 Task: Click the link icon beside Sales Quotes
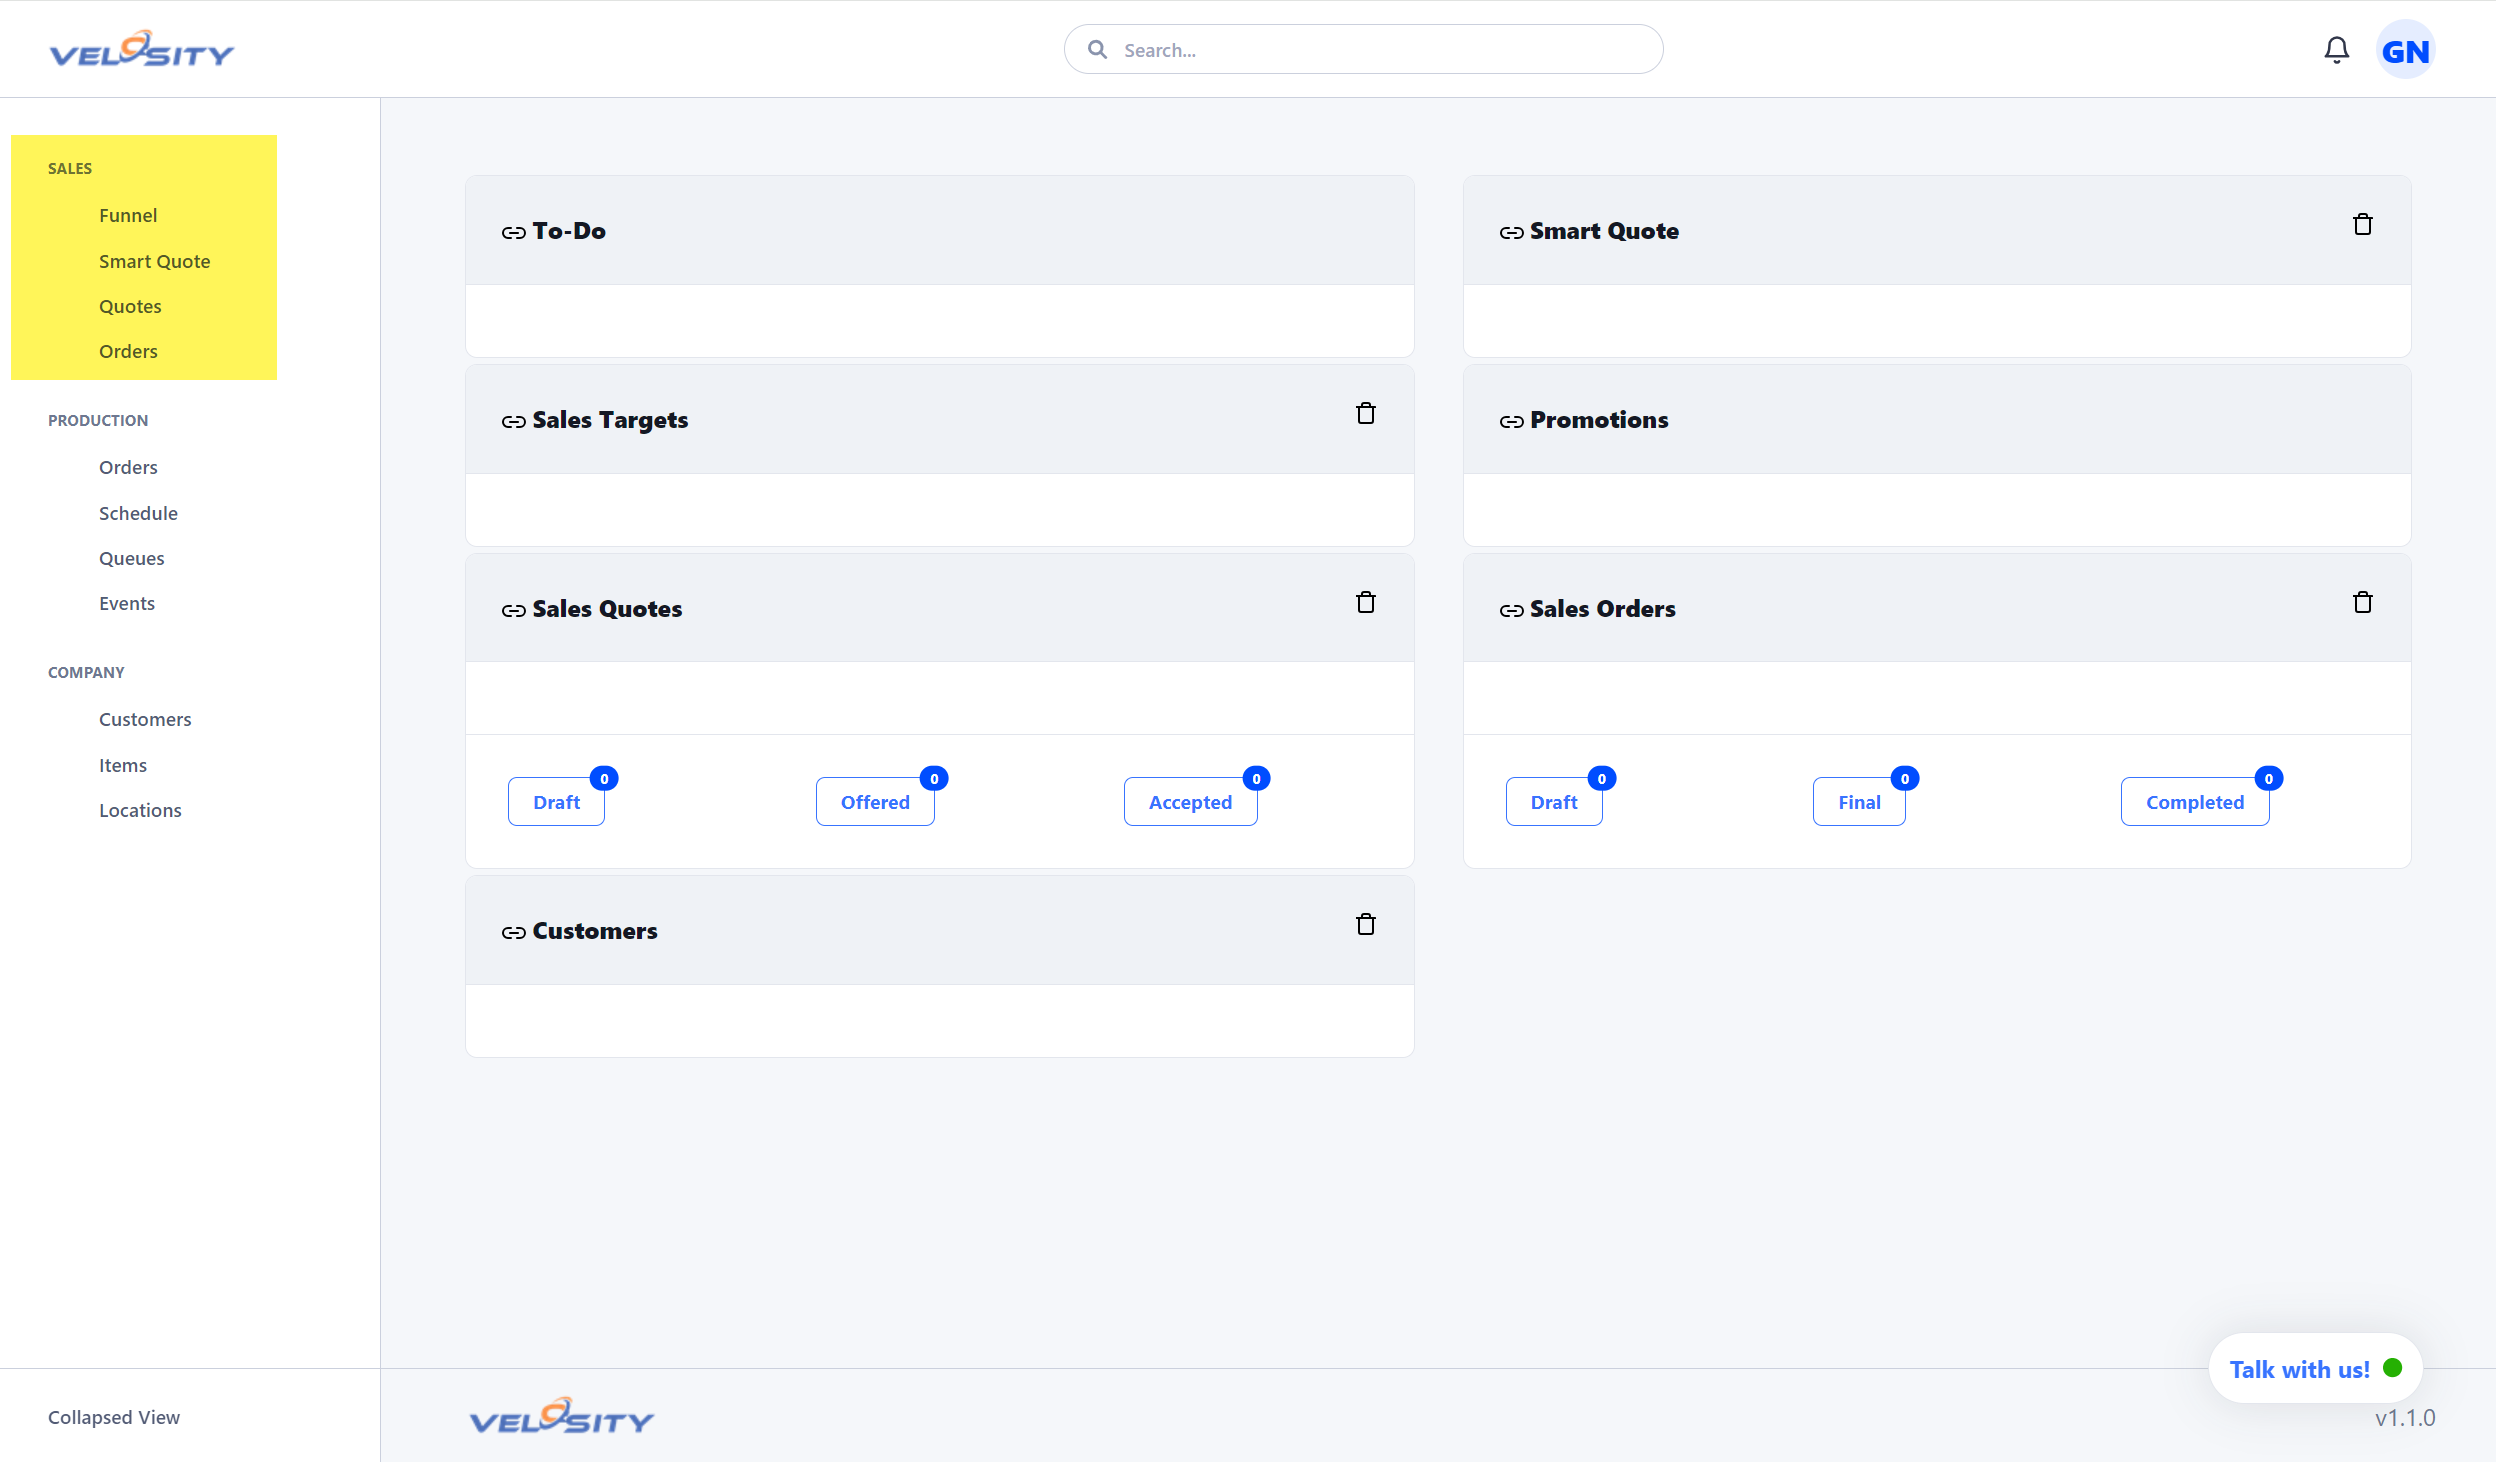513,610
